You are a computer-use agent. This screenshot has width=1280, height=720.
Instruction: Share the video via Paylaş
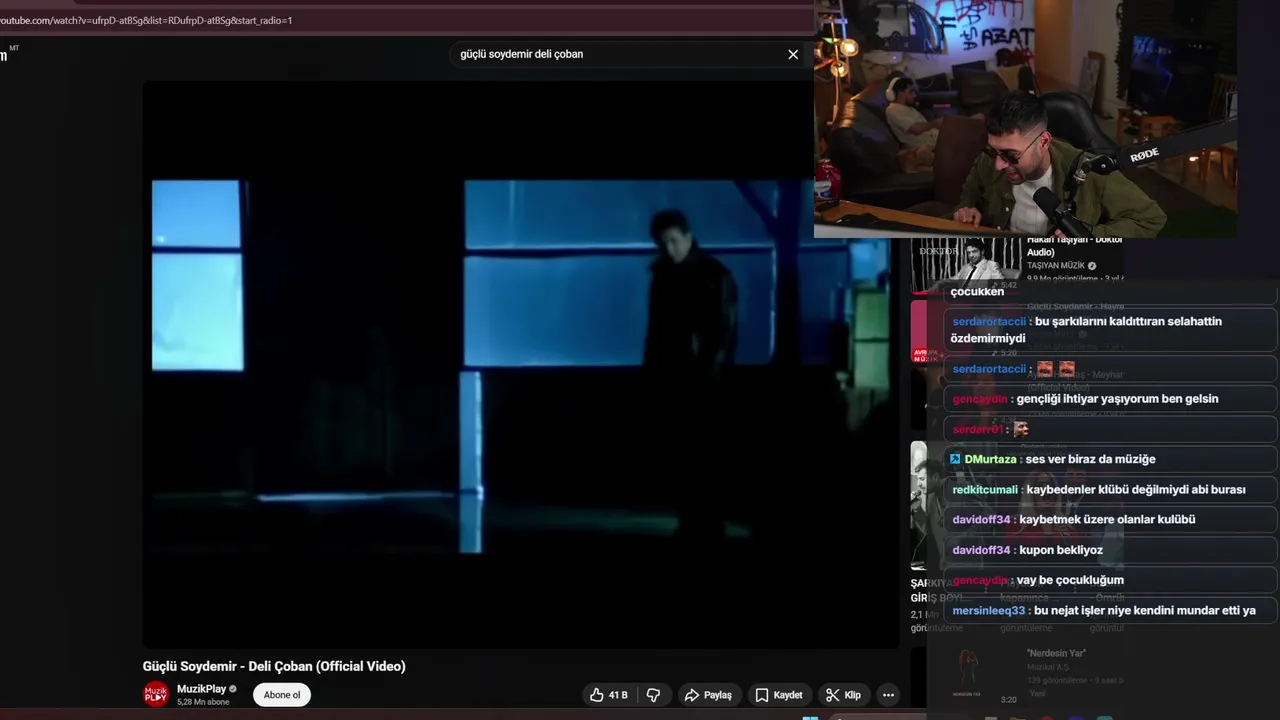tap(708, 695)
